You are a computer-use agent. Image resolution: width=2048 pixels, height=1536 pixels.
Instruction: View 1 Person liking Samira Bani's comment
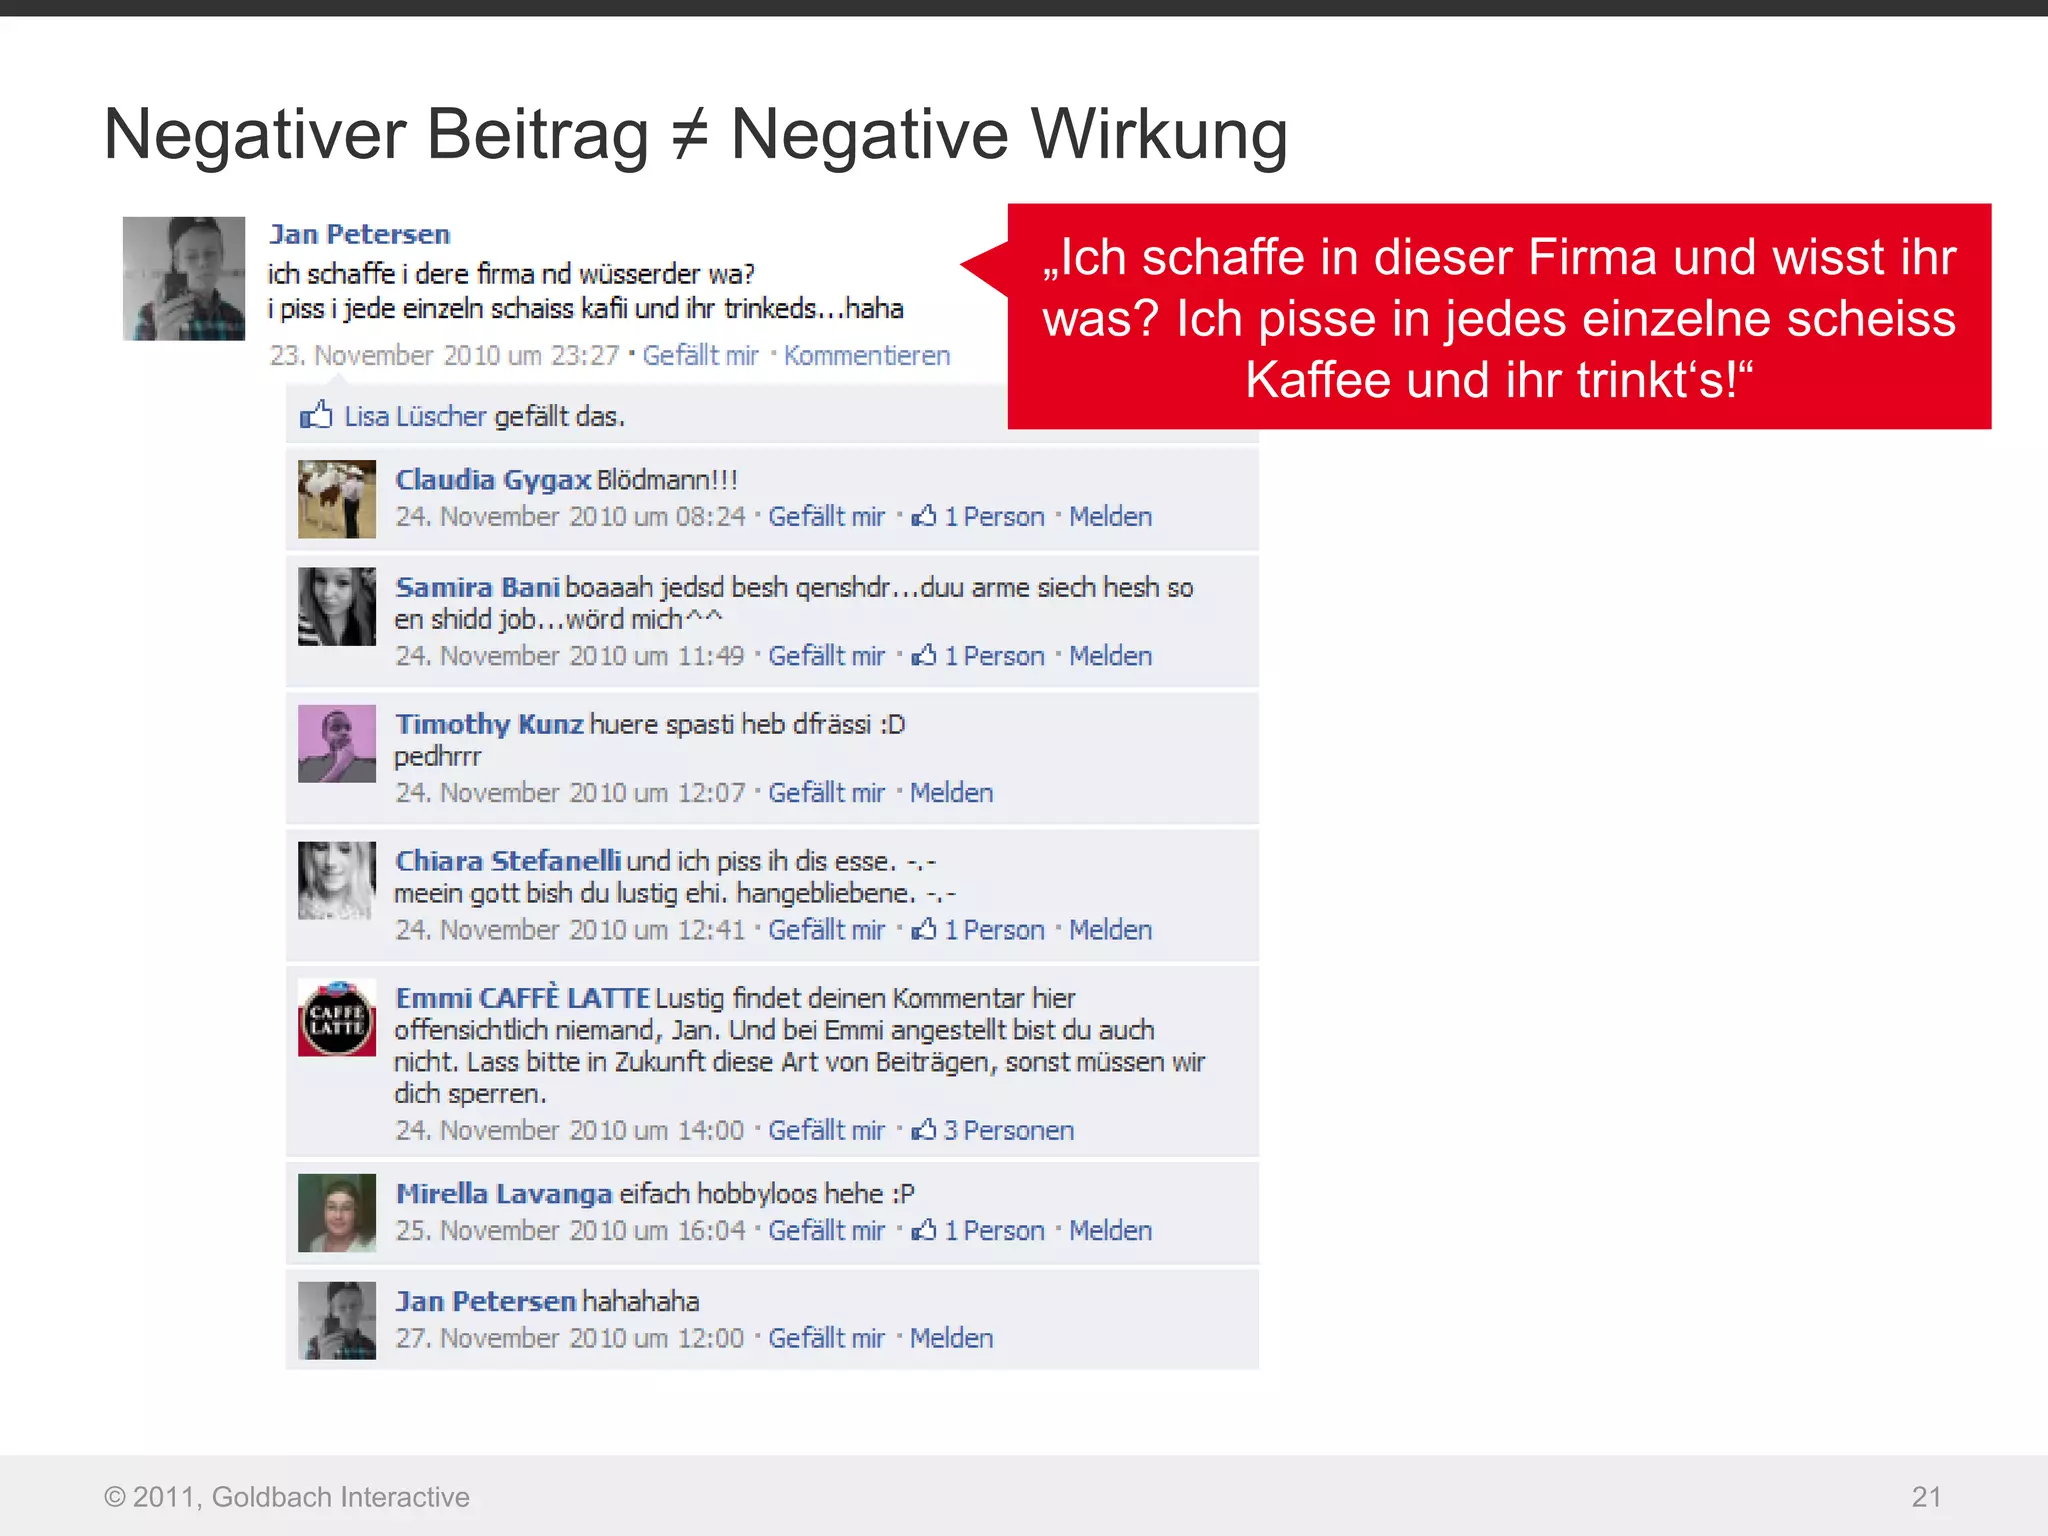click(994, 655)
